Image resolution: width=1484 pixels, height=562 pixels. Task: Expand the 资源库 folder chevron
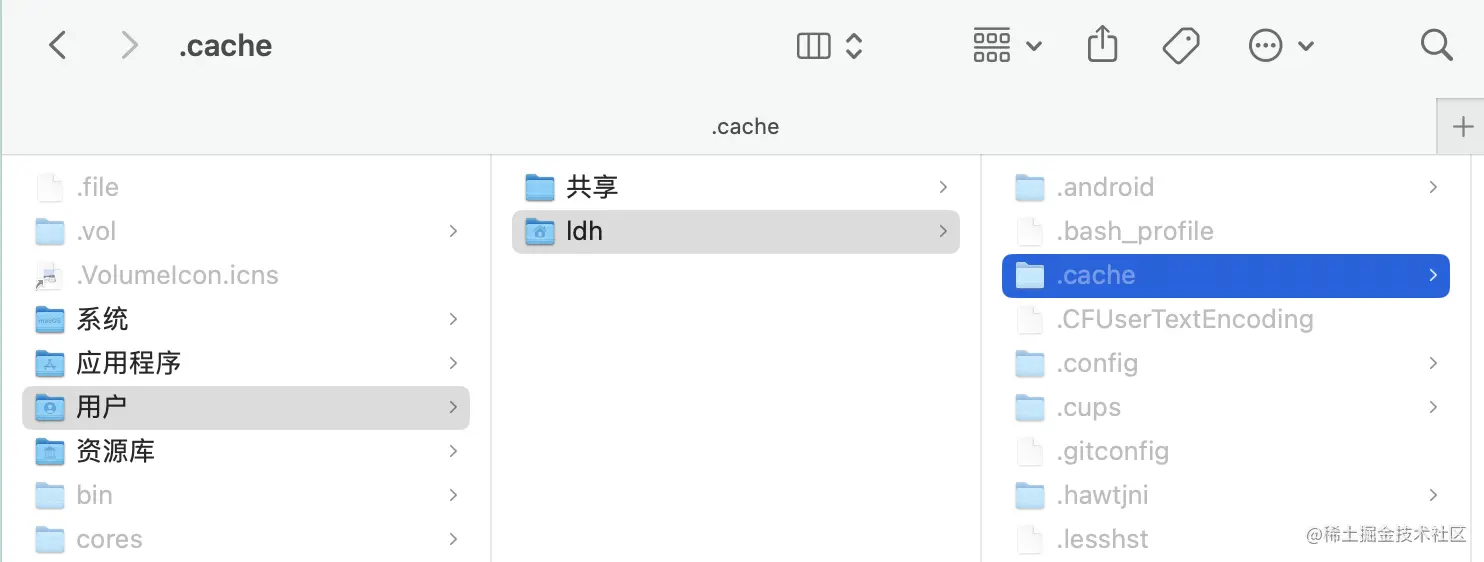click(453, 451)
